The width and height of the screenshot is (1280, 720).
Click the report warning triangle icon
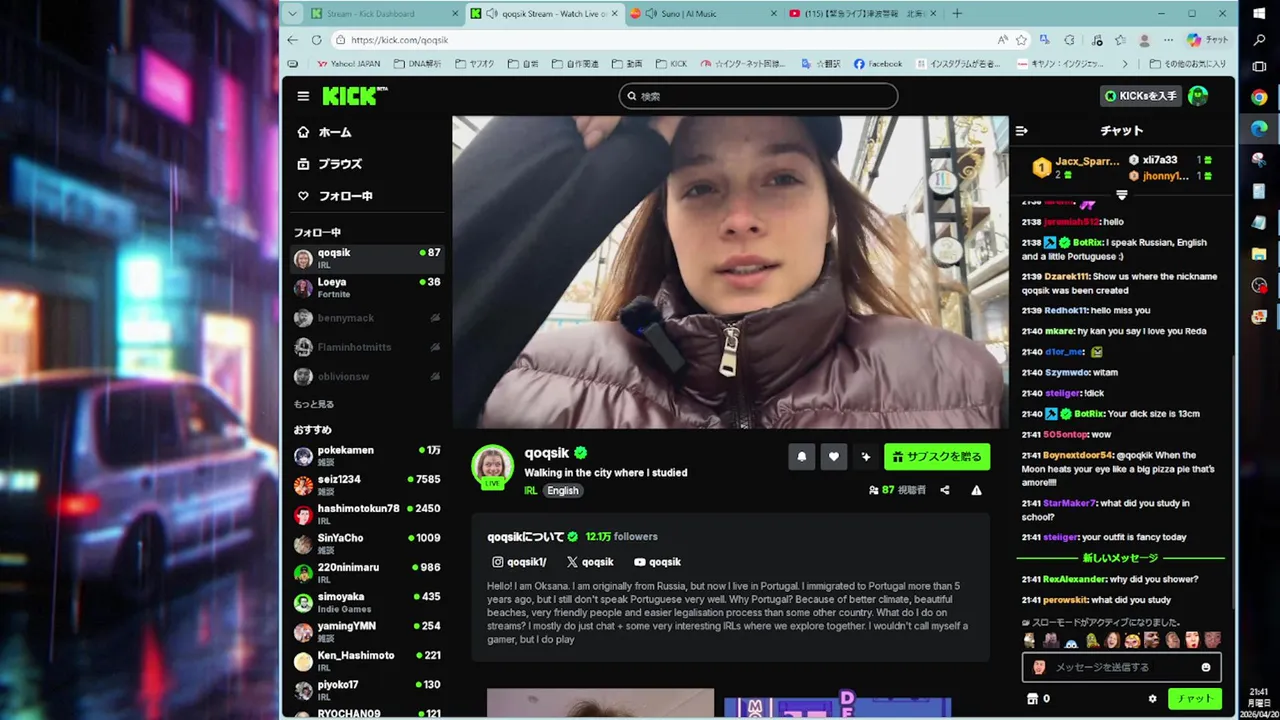pyautogui.click(x=976, y=490)
